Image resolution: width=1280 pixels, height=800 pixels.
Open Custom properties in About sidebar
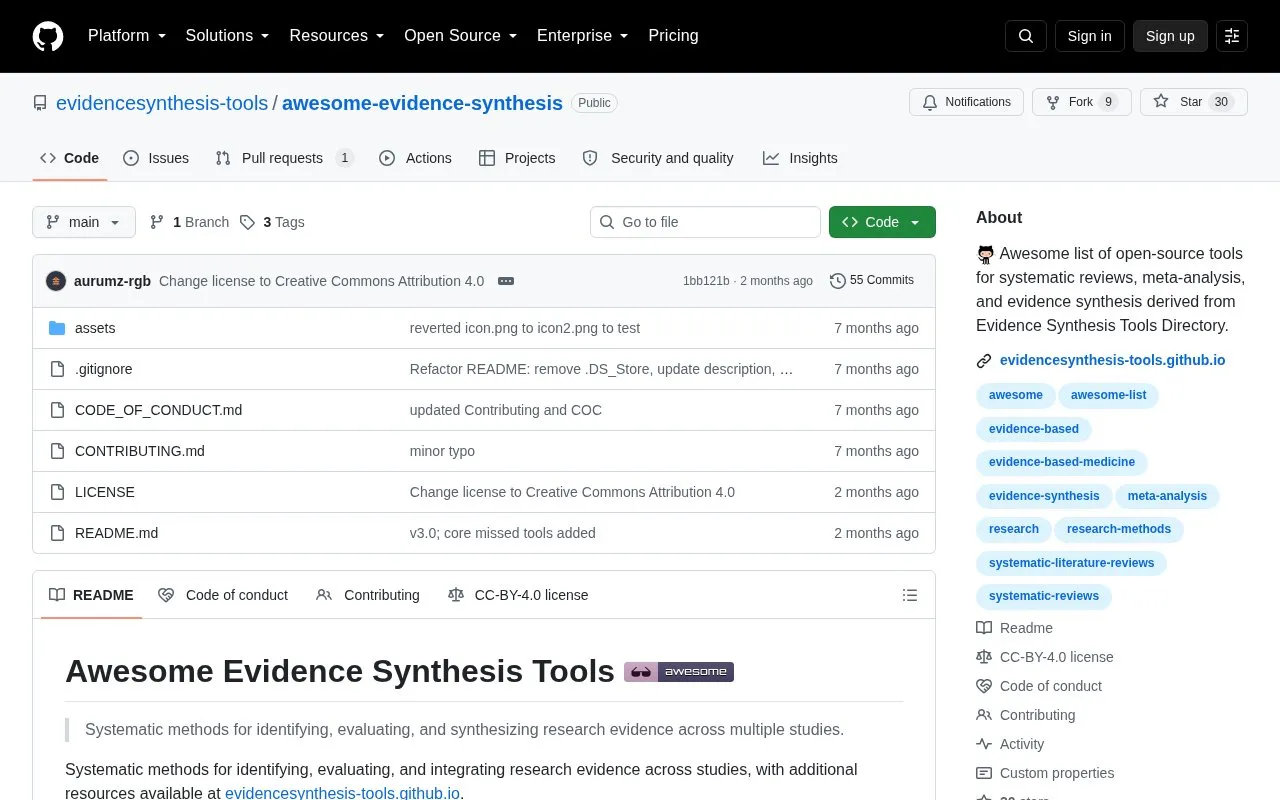[1056, 773]
